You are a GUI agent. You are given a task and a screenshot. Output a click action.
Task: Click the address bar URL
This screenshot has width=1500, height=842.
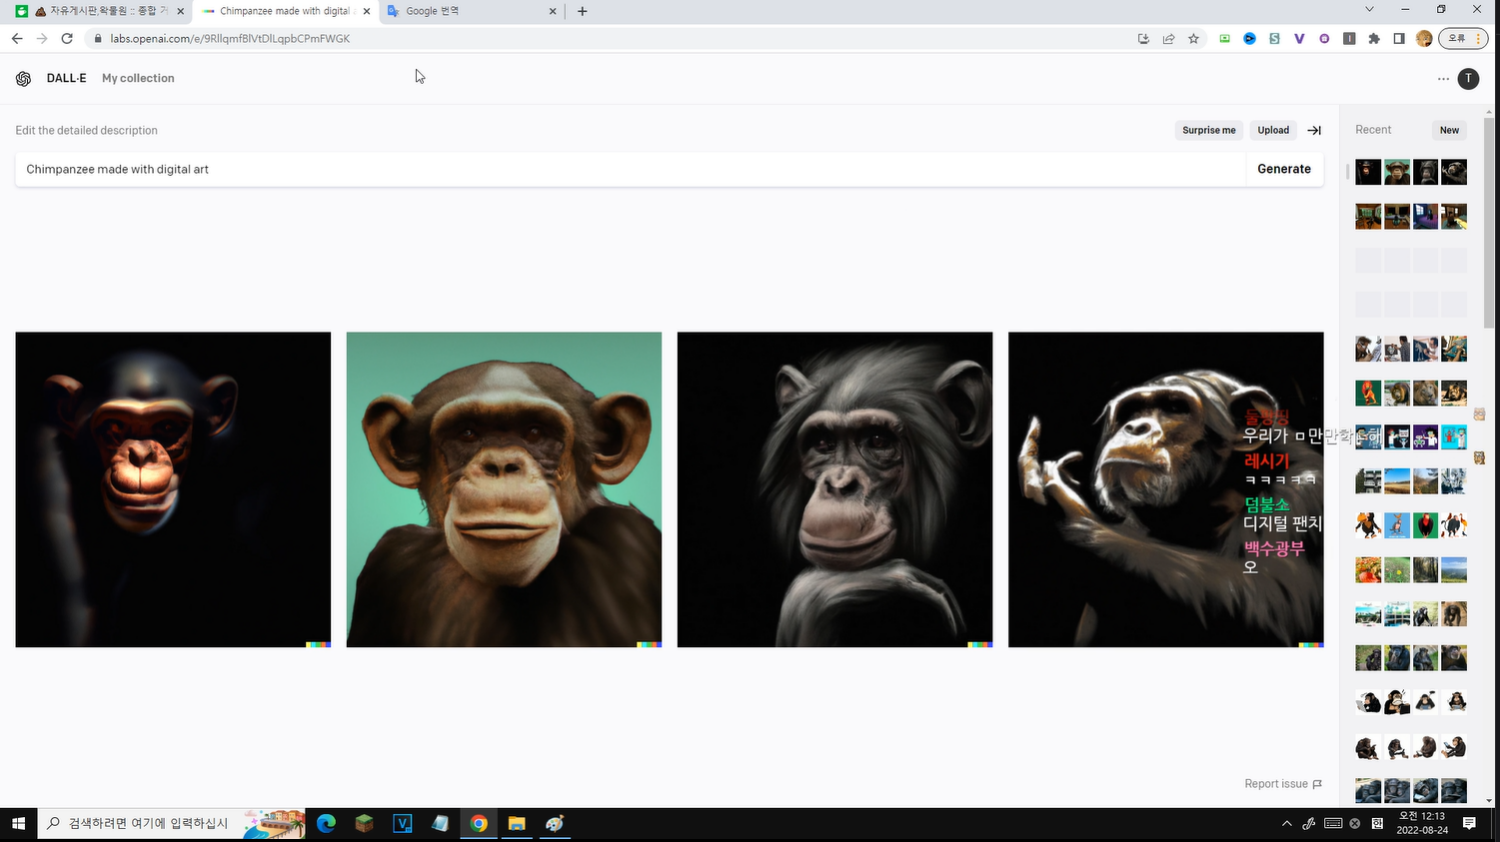click(x=230, y=39)
